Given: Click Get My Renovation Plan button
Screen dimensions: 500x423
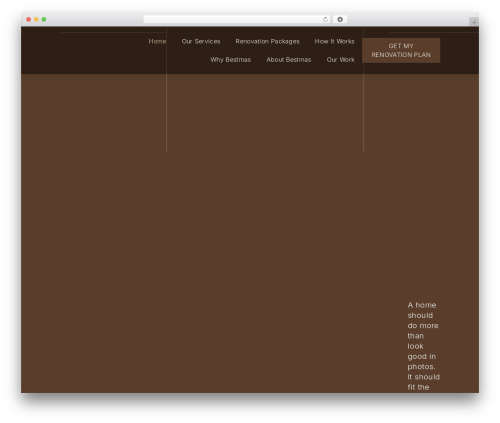Looking at the screenshot, I should (401, 50).
